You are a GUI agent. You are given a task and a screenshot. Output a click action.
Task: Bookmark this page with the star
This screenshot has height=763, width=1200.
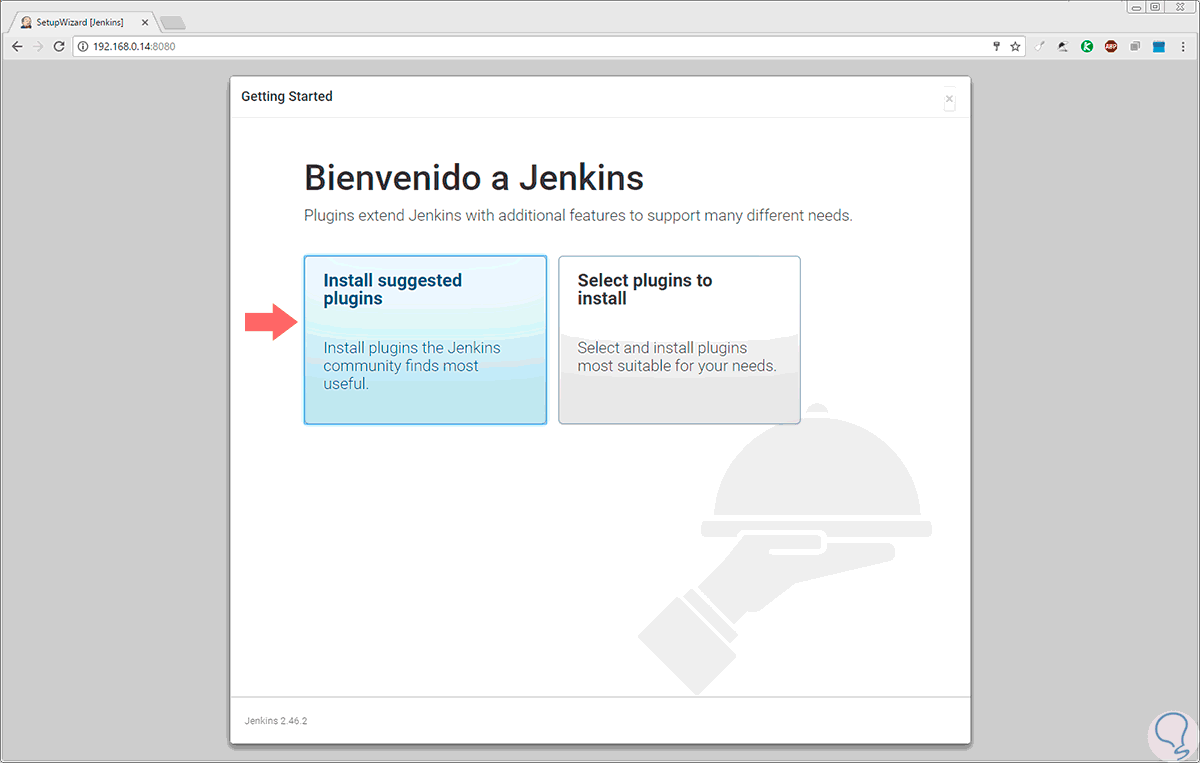1015,46
